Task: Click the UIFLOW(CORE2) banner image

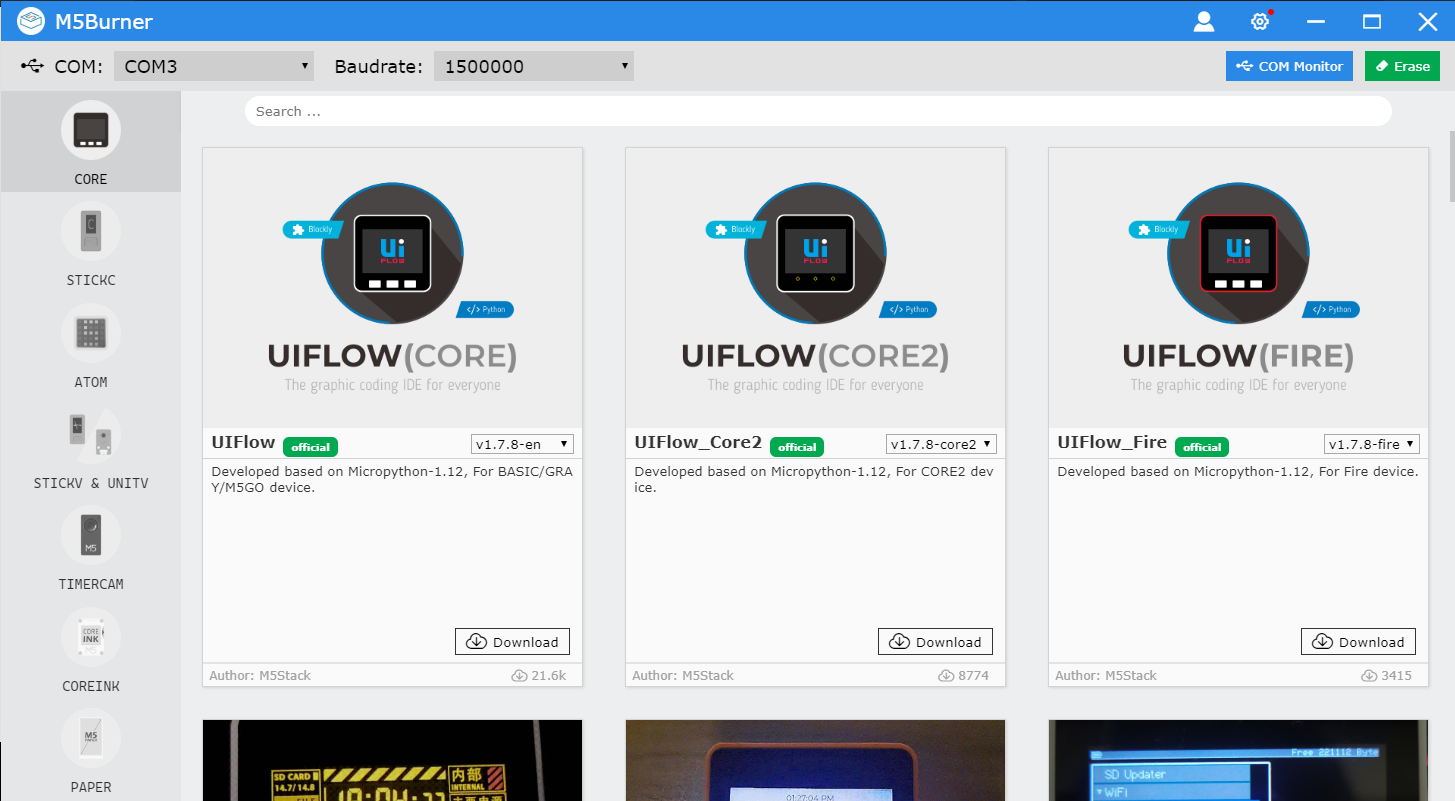Action: tap(815, 288)
